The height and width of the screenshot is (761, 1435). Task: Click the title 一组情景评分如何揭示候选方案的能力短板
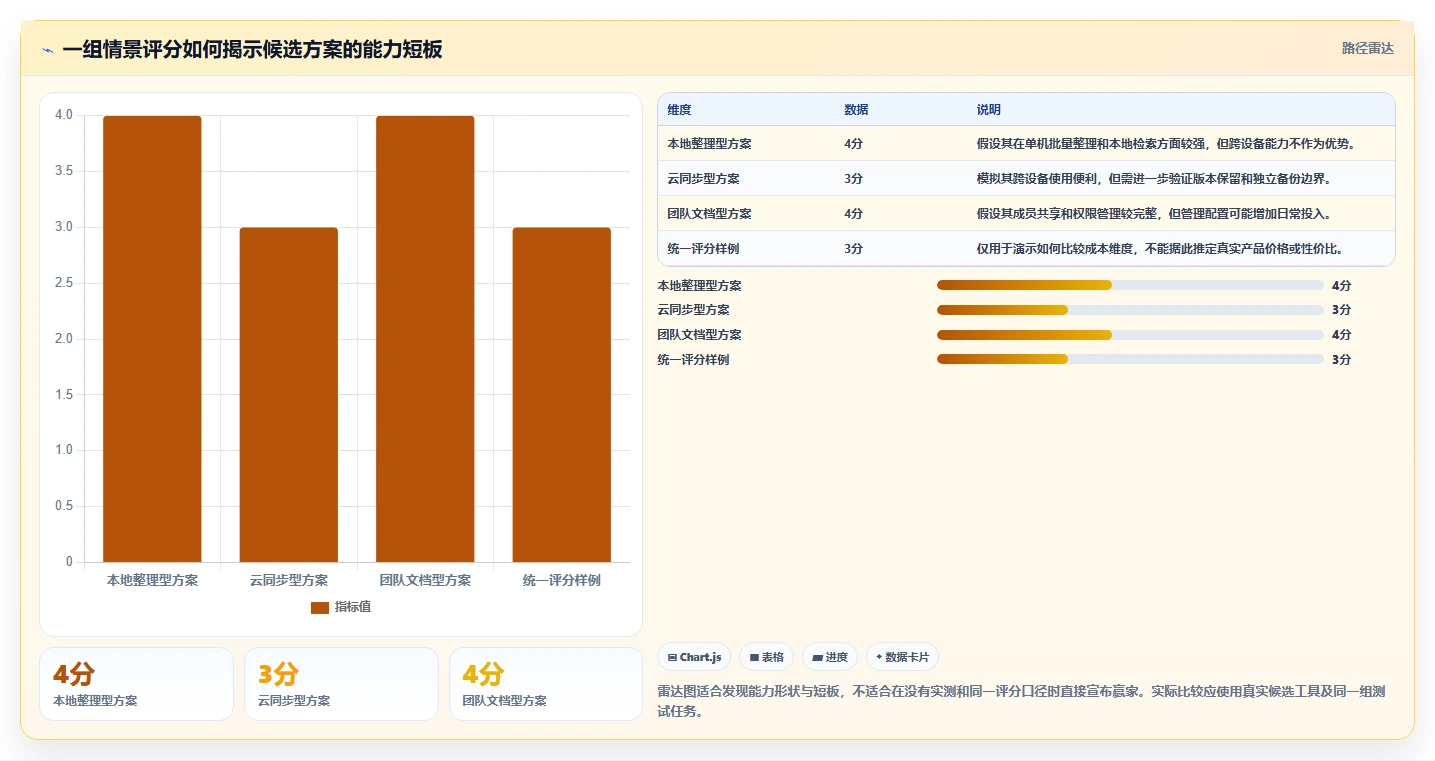[x=252, y=49]
